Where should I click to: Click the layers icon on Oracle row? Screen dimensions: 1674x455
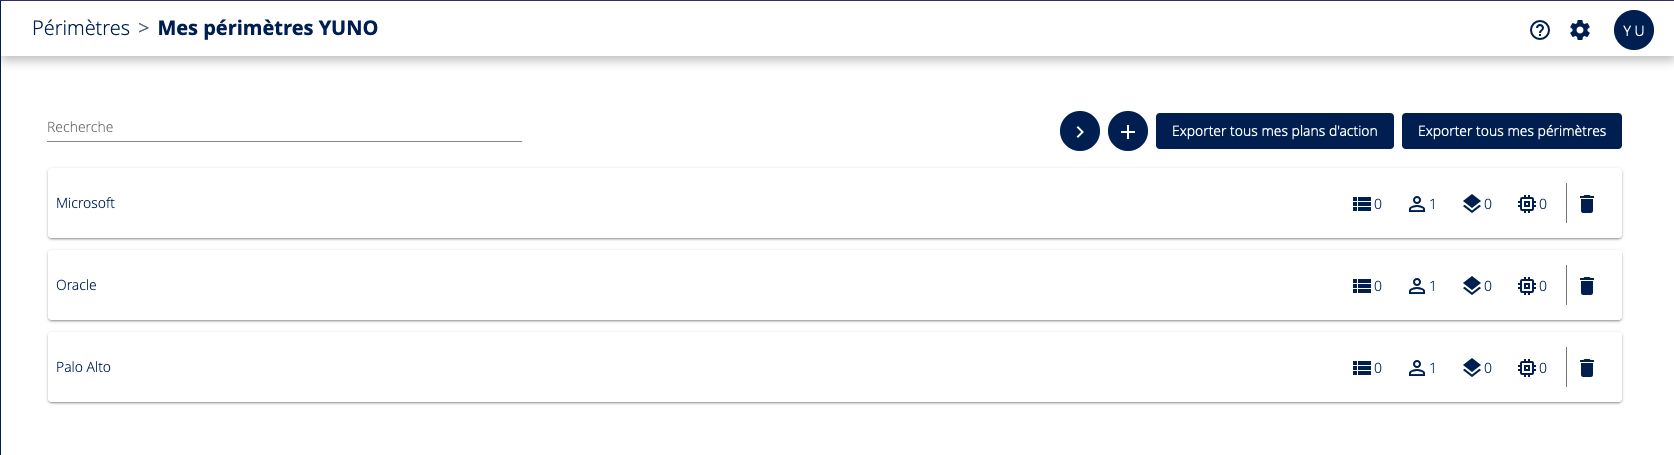1472,286
